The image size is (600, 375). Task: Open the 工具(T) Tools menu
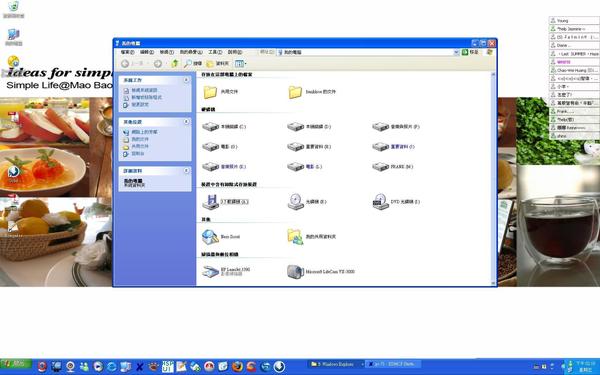215,52
